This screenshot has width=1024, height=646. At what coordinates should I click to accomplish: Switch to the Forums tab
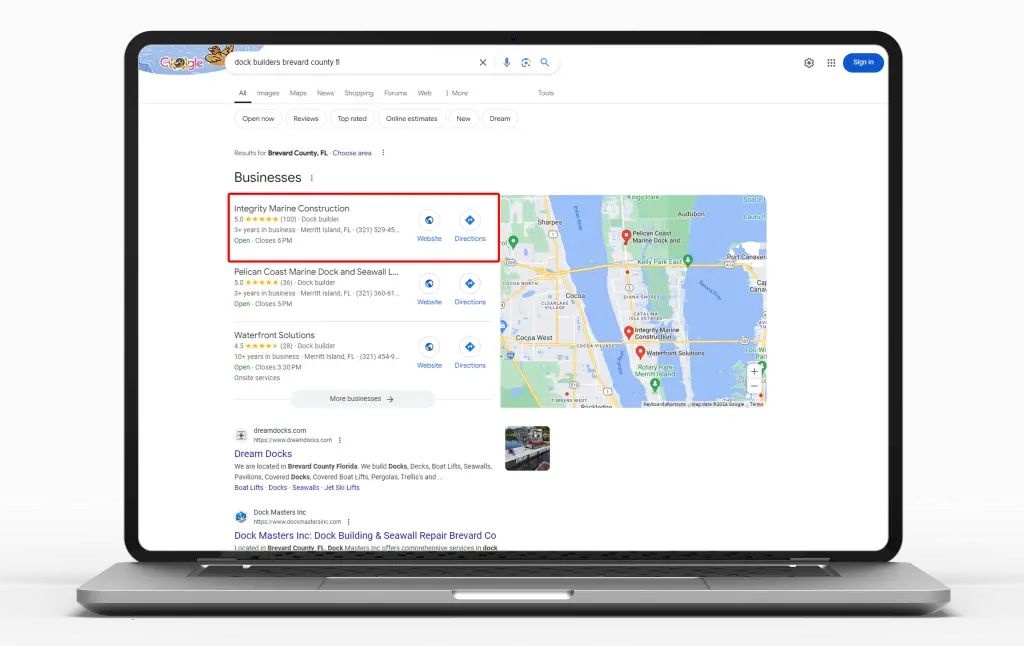click(x=395, y=93)
